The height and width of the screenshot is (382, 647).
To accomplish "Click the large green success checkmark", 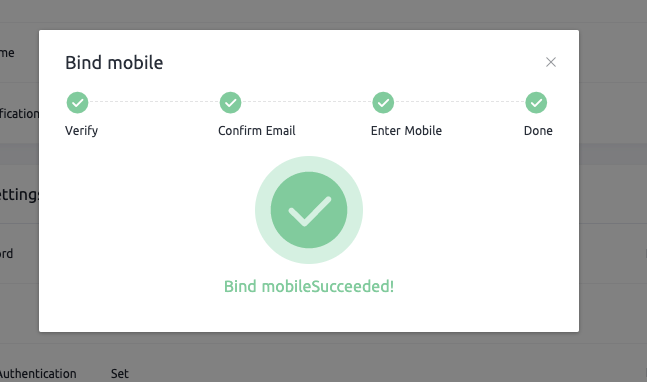I will click(309, 210).
